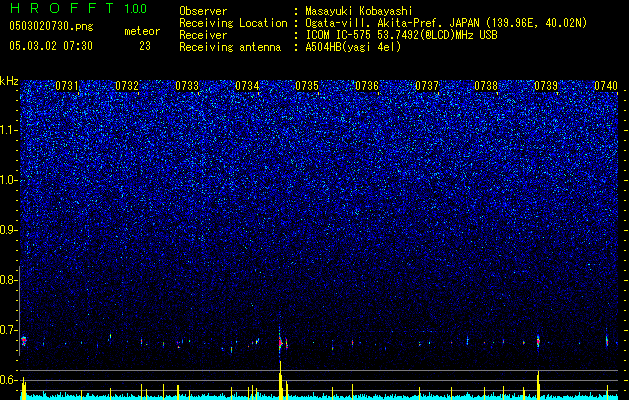Image resolution: width=629 pixels, height=400 pixels.
Task: Click the 0738 time marker
Action: click(x=486, y=86)
